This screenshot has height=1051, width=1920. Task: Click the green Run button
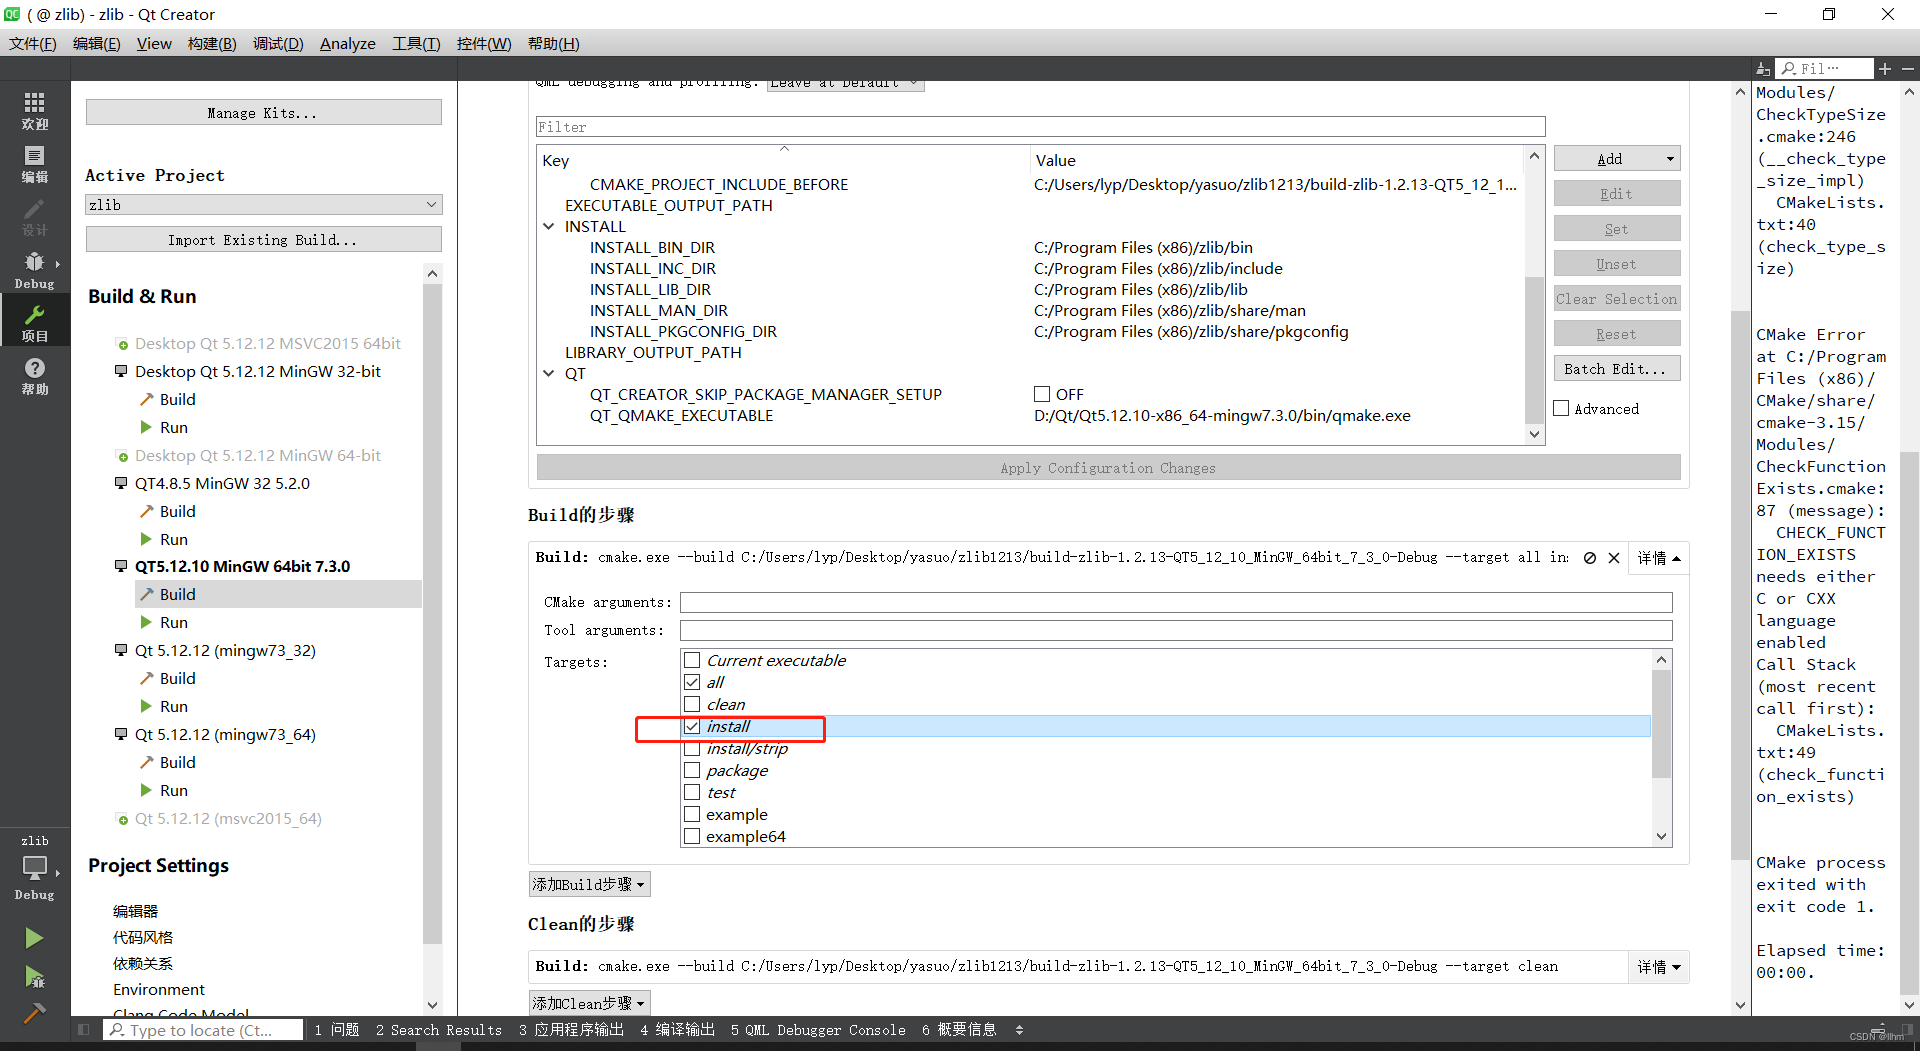tap(34, 938)
